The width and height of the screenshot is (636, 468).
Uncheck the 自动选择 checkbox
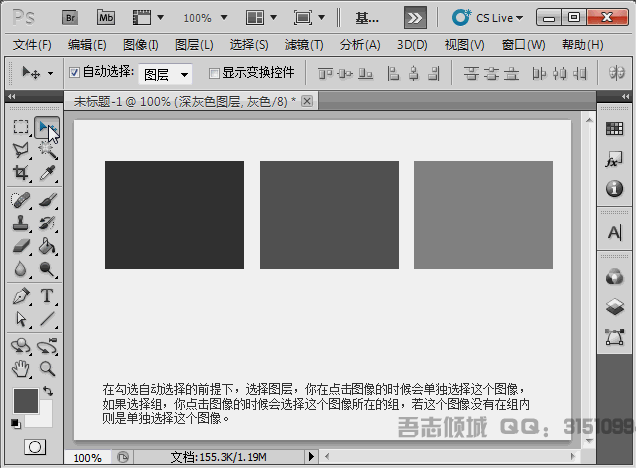click(x=75, y=73)
